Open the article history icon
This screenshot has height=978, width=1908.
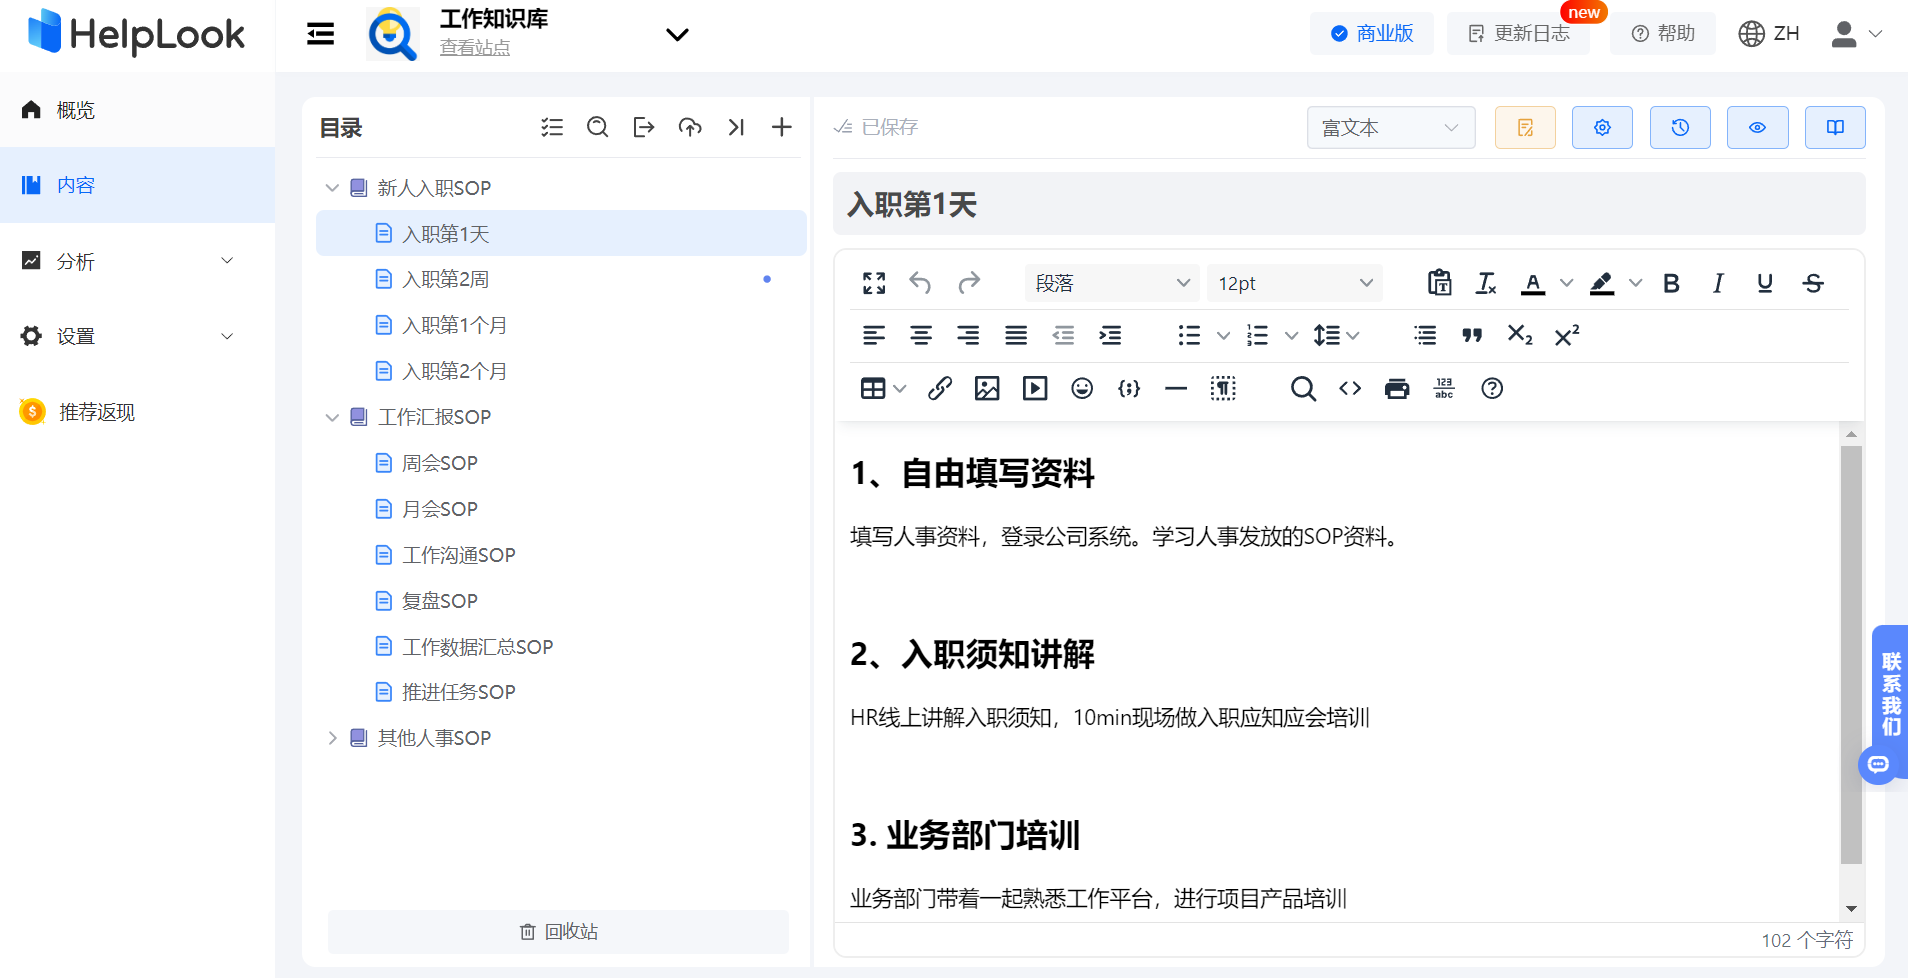pos(1680,127)
